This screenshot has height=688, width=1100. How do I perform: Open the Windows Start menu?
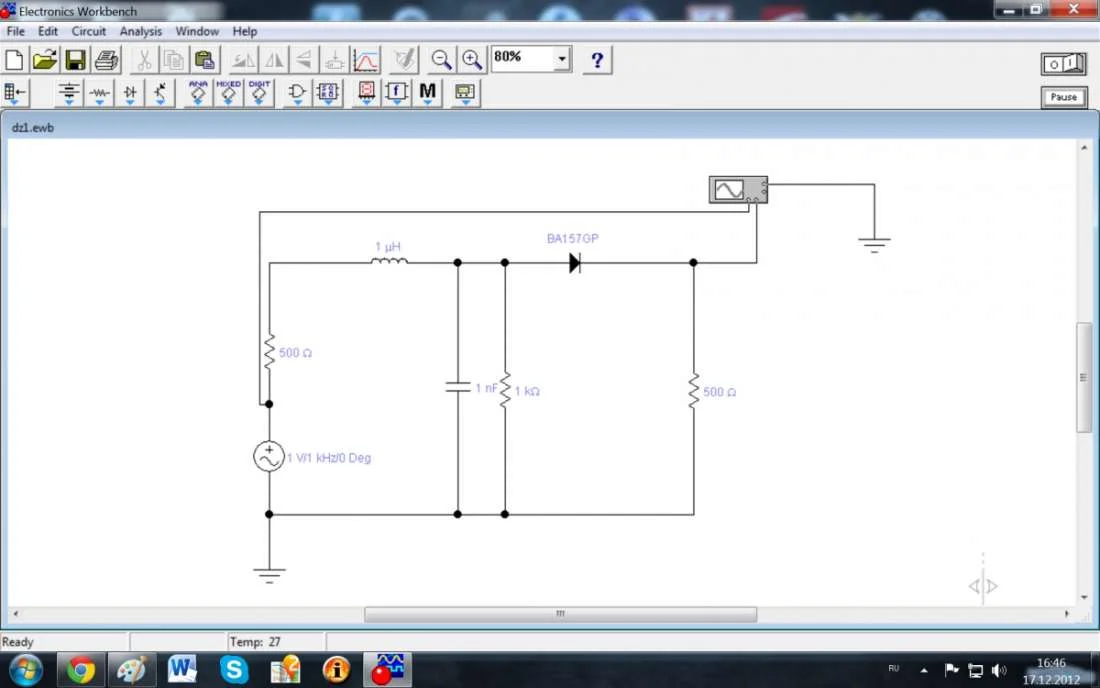25,670
